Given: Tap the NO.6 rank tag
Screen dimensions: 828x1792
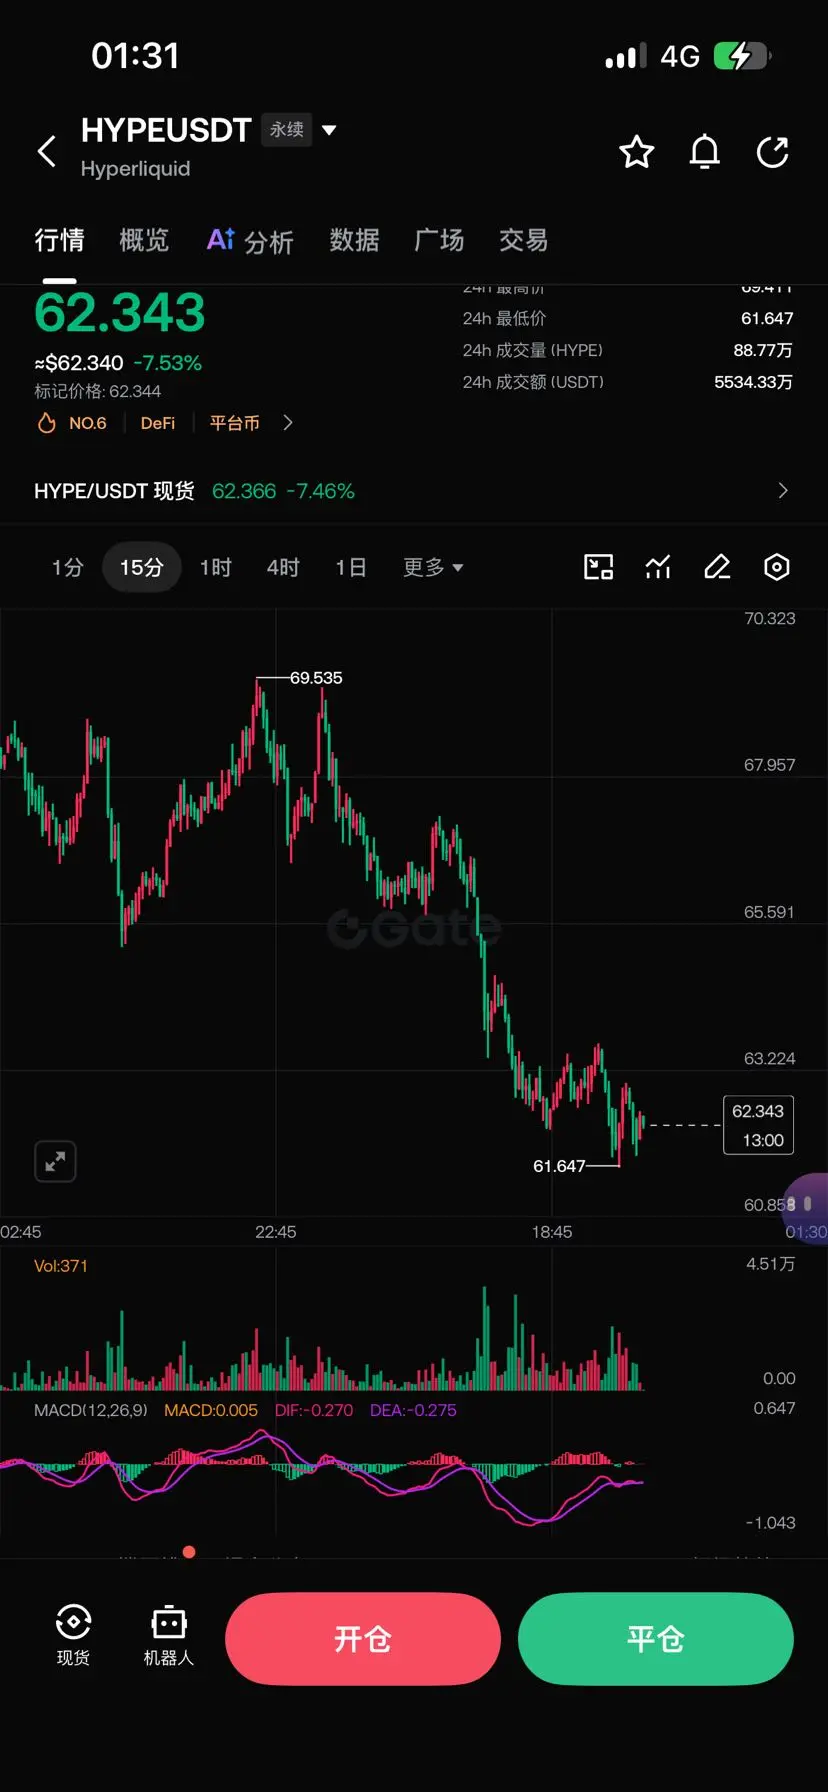Looking at the screenshot, I should [87, 423].
